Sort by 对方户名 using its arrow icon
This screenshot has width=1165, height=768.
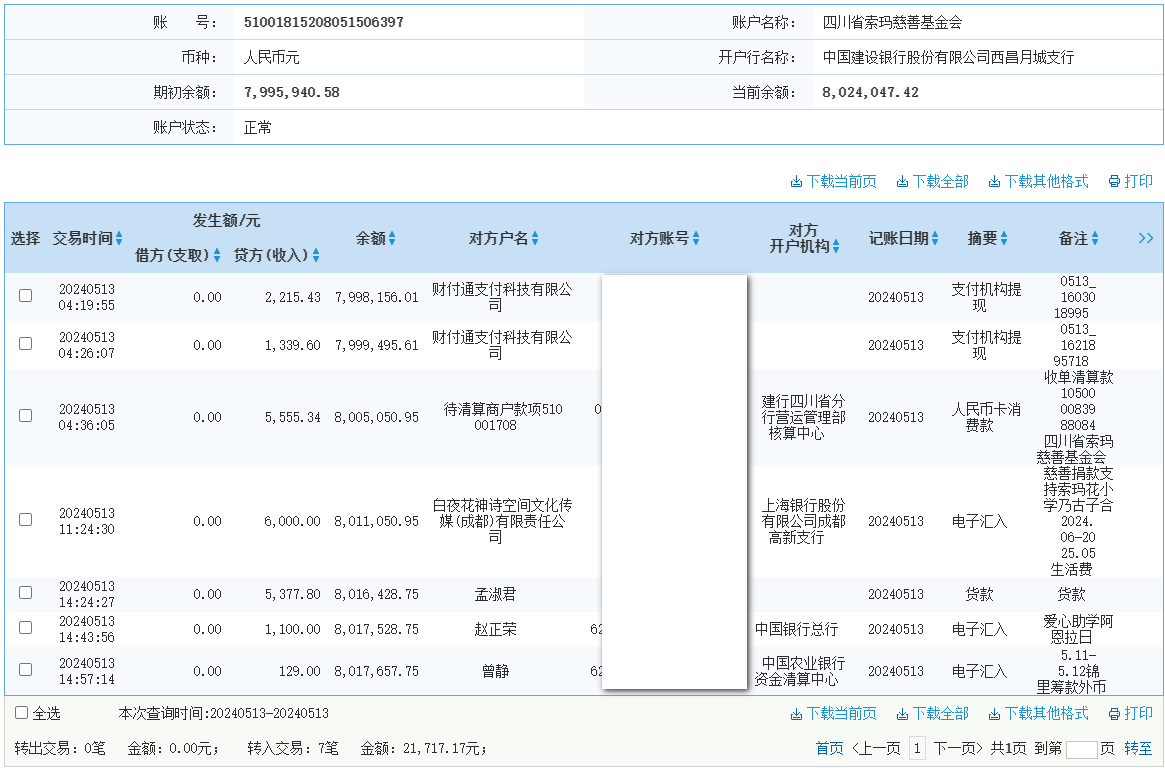(535, 238)
